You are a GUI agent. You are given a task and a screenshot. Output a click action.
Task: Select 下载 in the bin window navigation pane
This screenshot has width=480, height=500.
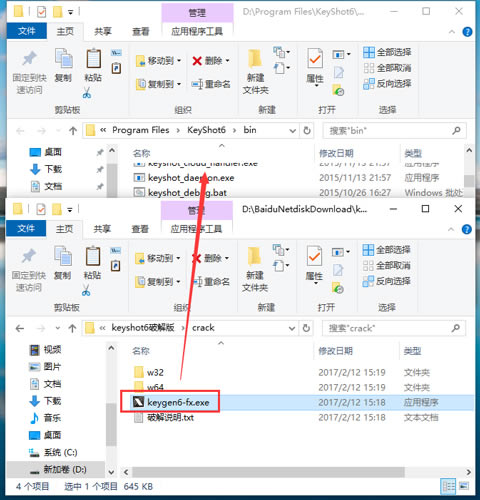[x=46, y=169]
